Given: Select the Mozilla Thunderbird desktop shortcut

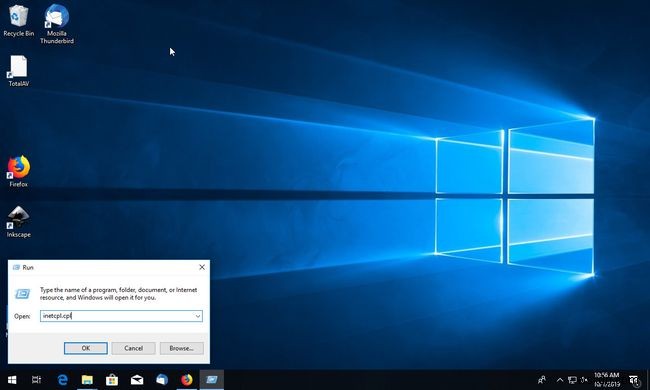Looking at the screenshot, I should (x=57, y=24).
